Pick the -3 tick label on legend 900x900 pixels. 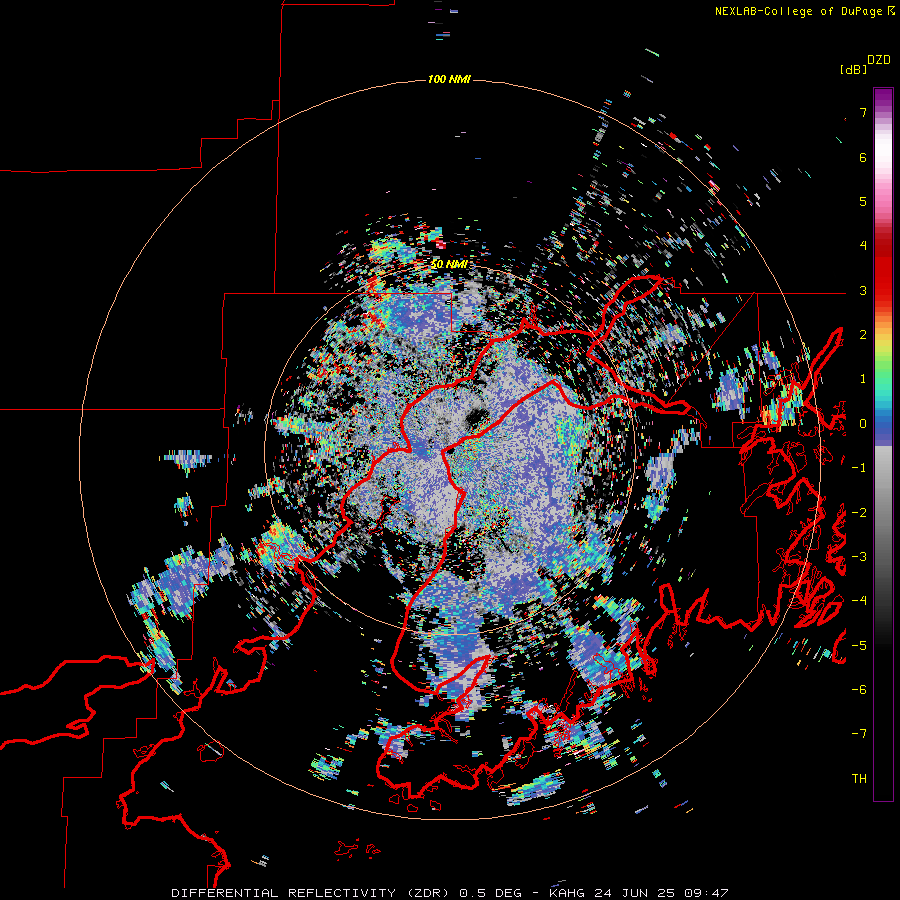click(859, 557)
